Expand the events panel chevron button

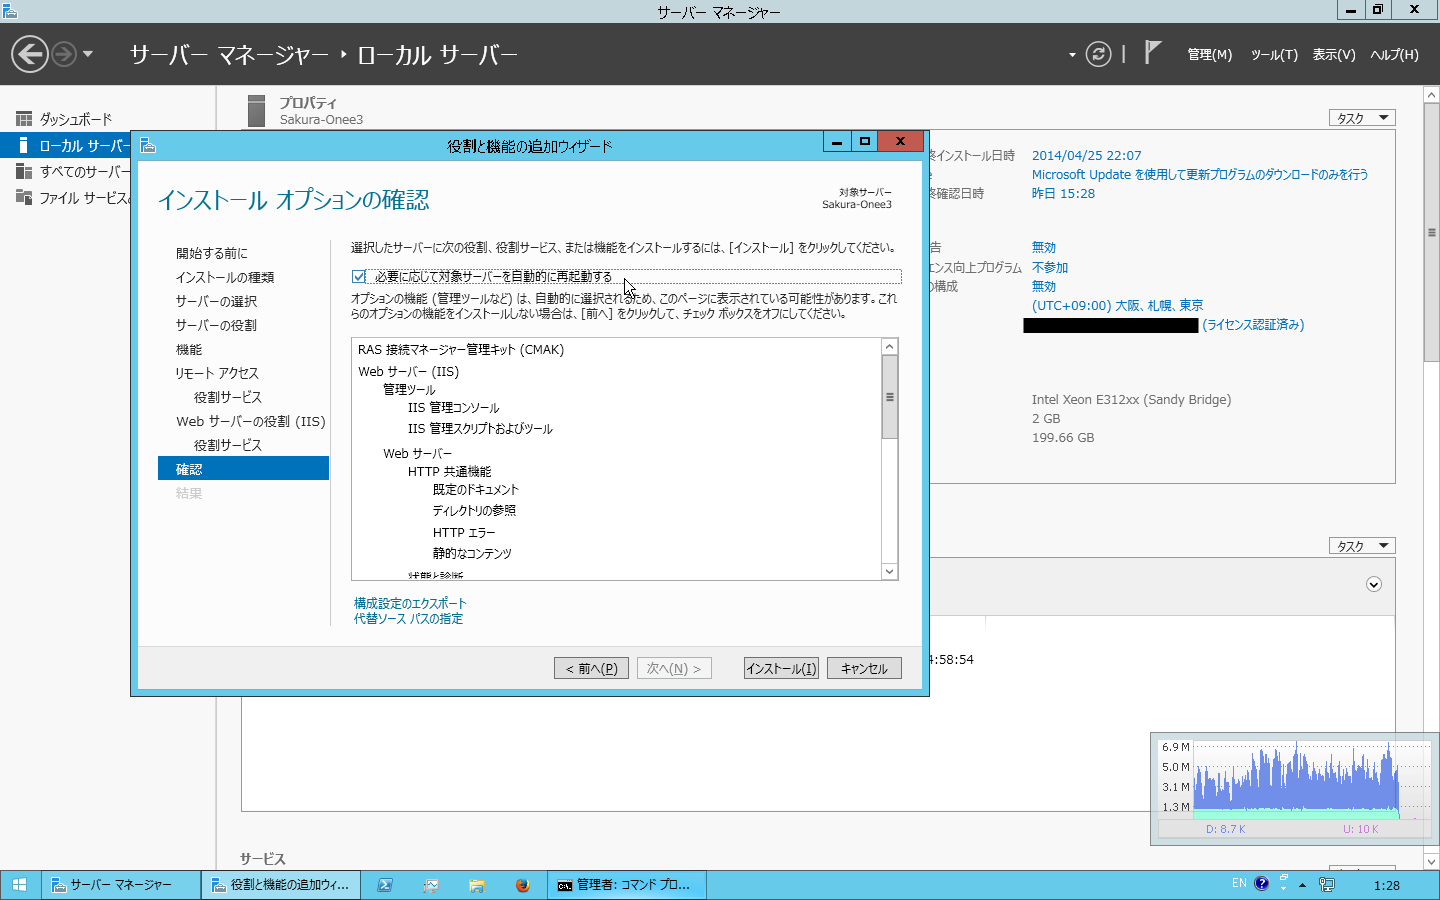point(1374,584)
